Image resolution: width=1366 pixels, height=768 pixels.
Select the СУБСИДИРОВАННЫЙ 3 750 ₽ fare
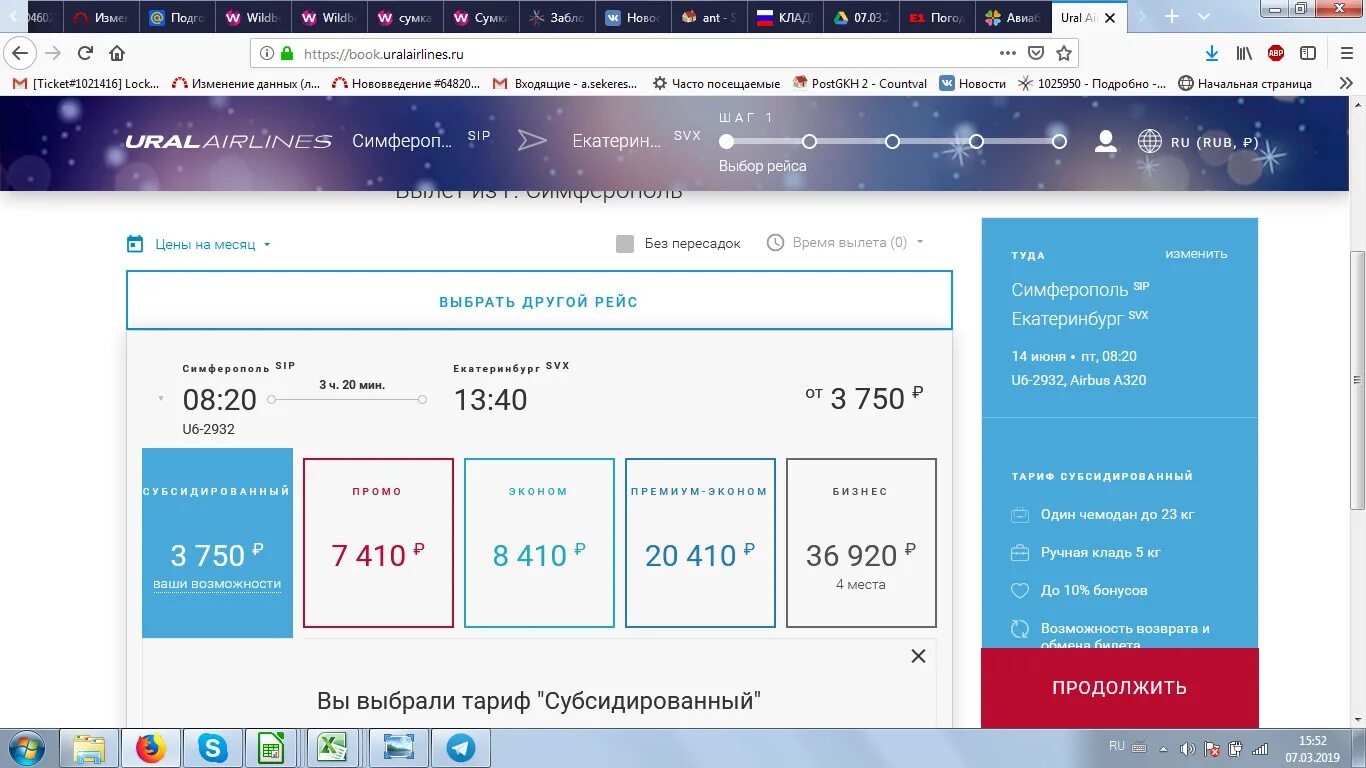click(x=217, y=543)
